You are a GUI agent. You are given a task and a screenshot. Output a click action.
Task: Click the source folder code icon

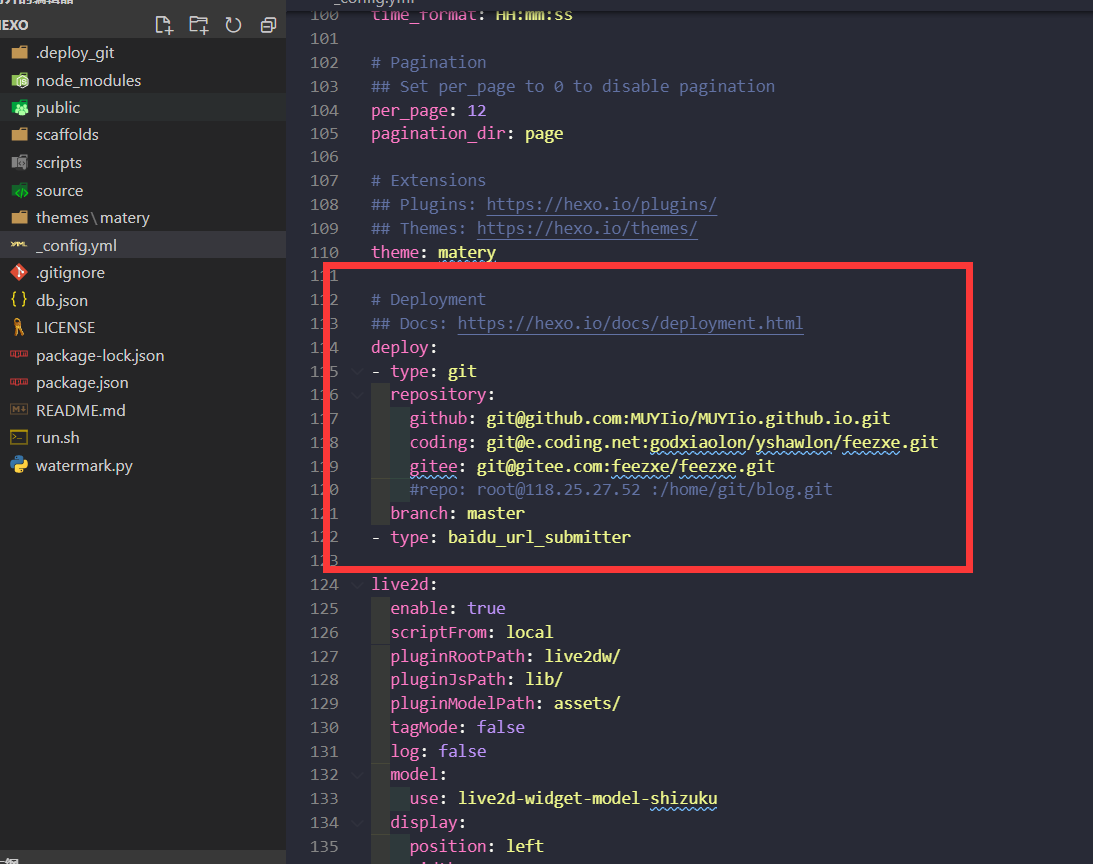(20, 190)
